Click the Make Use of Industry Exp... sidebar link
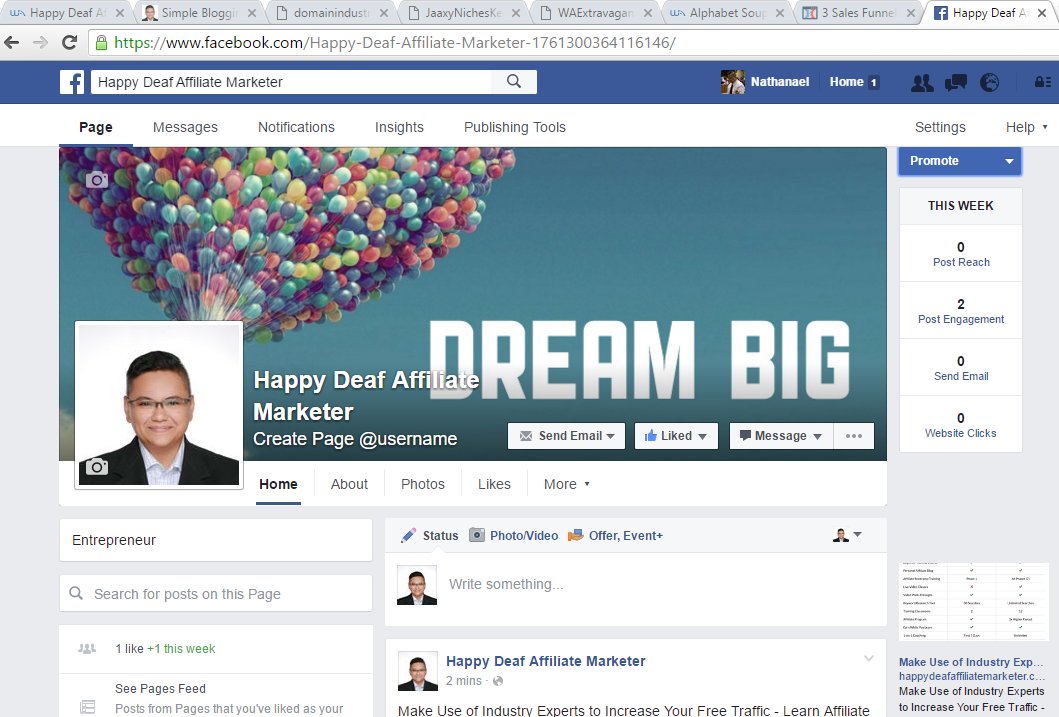The width and height of the screenshot is (1059, 717). [971, 662]
